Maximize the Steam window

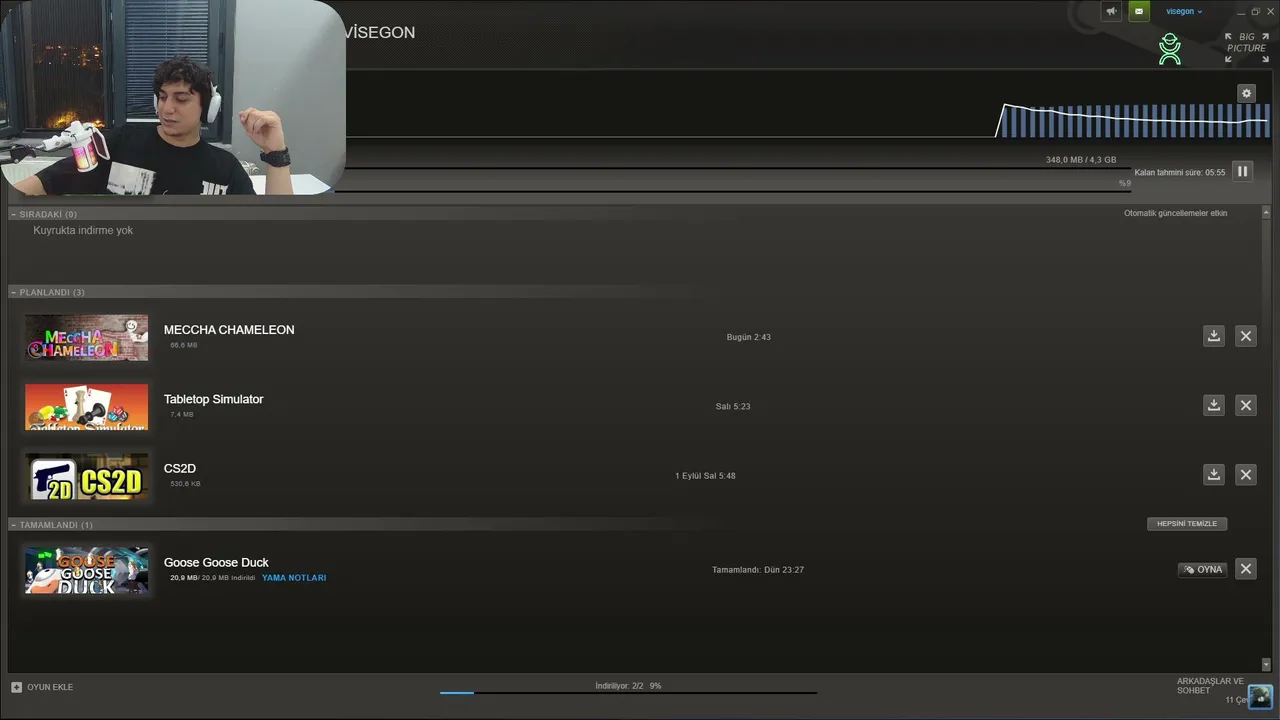[1255, 12]
